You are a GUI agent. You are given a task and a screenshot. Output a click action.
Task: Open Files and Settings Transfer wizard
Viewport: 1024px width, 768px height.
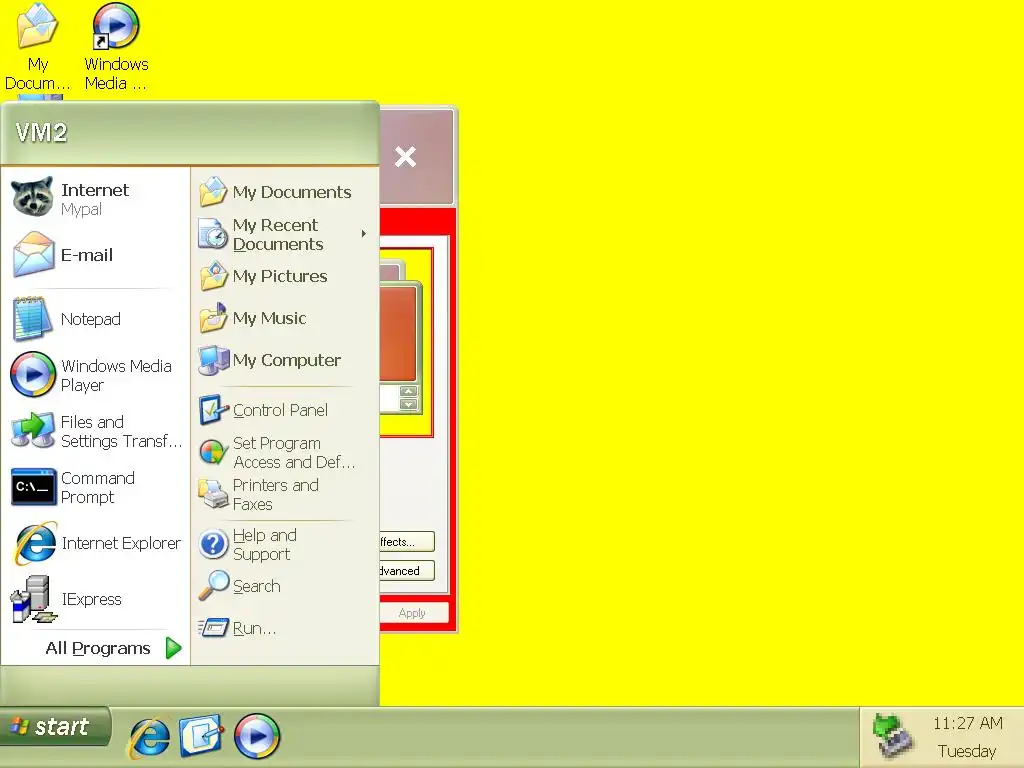click(95, 431)
